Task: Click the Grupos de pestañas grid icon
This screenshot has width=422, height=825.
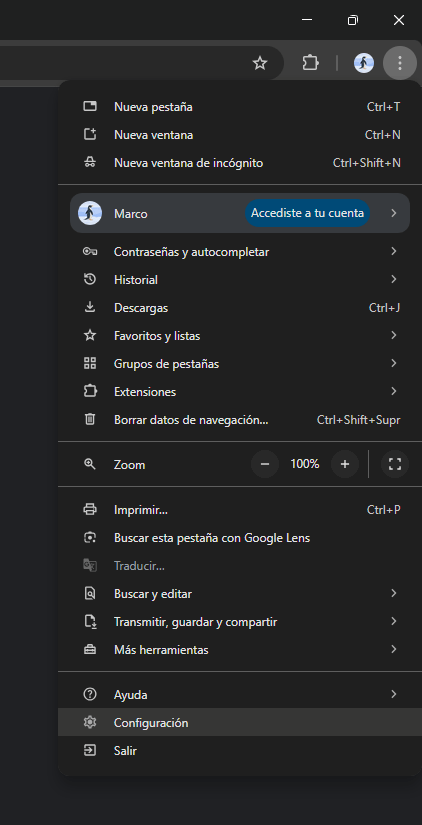Action: pyautogui.click(x=90, y=363)
